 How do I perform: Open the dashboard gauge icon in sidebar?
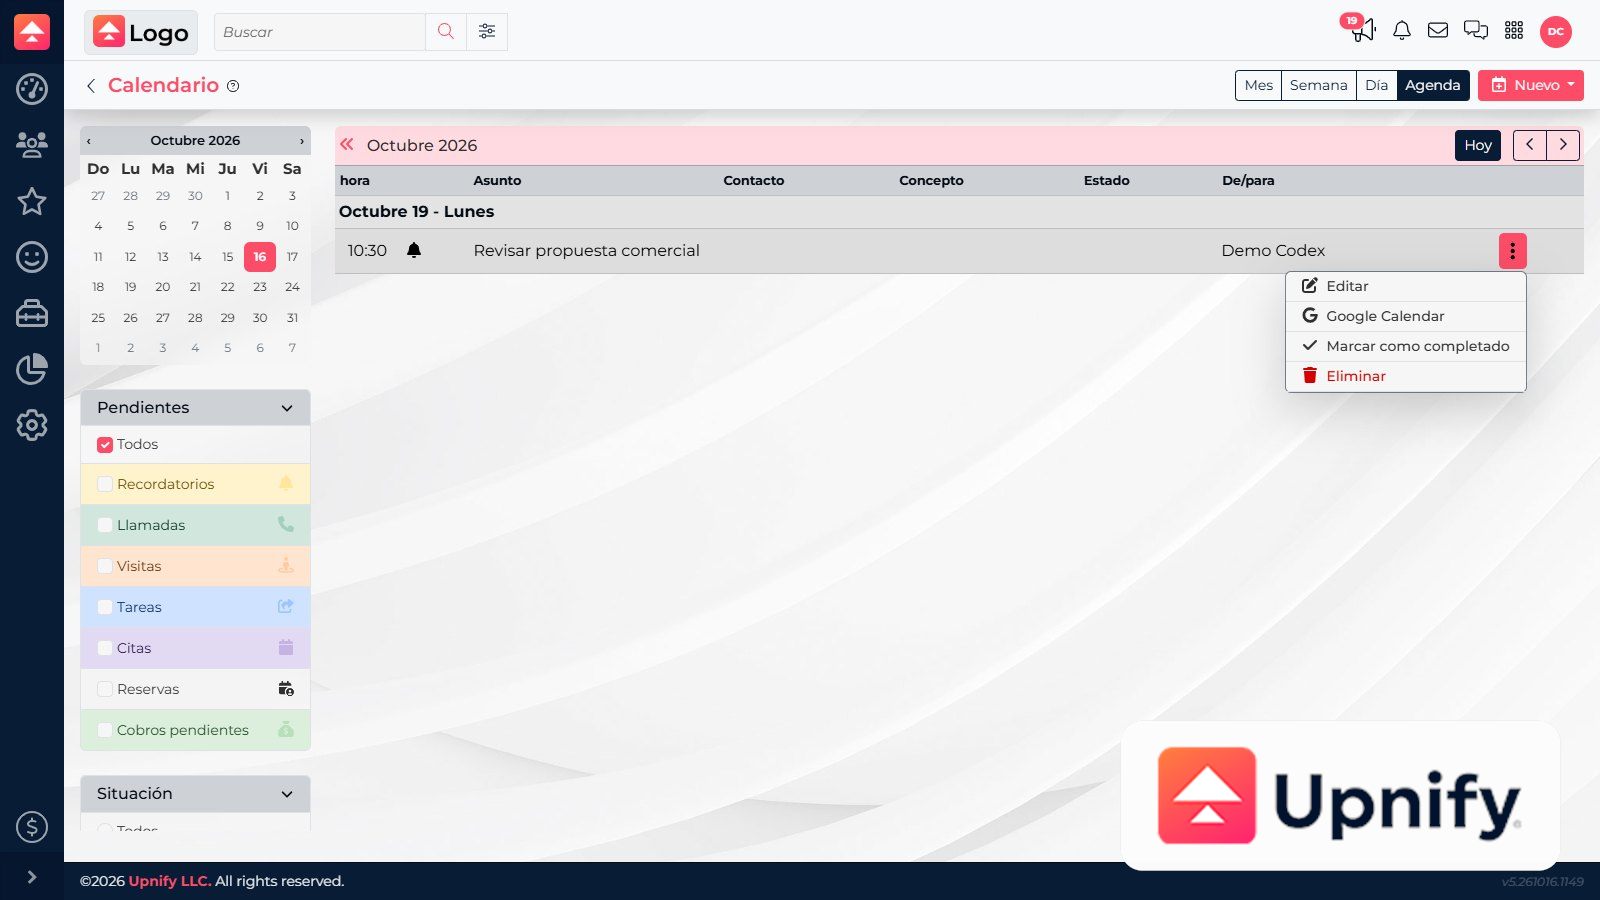(x=32, y=89)
